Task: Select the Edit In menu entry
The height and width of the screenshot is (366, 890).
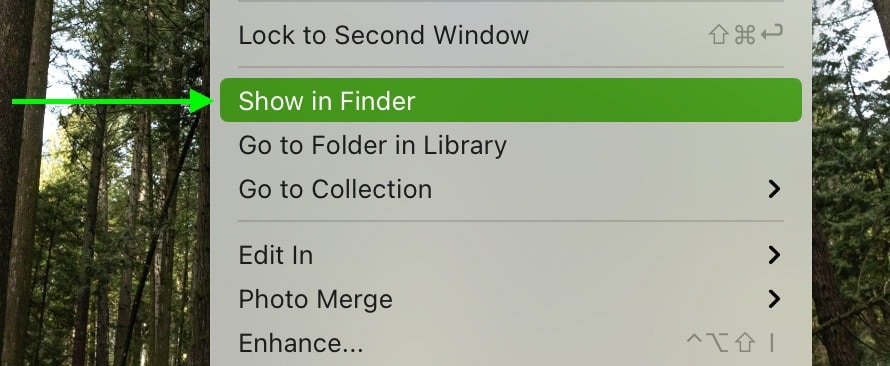Action: click(x=510, y=255)
